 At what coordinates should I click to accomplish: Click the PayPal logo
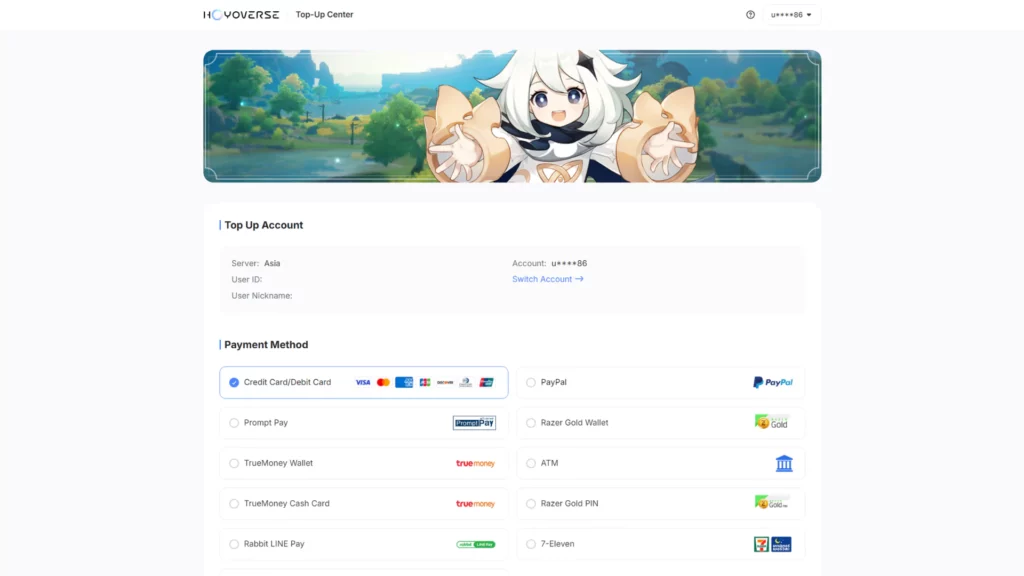773,383
